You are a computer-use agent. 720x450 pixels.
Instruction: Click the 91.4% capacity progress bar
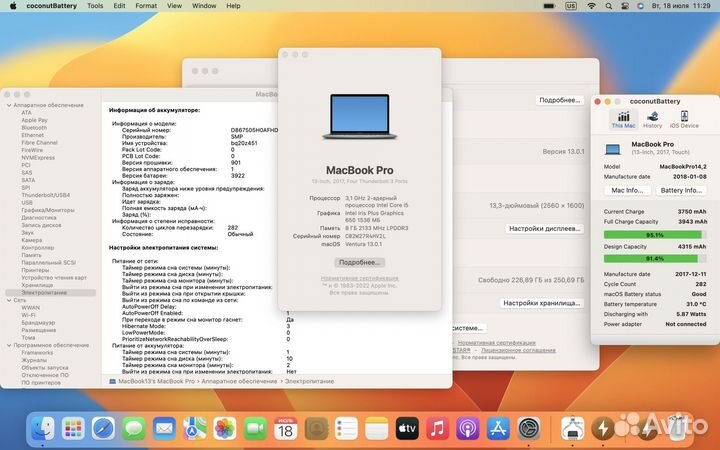coord(655,259)
